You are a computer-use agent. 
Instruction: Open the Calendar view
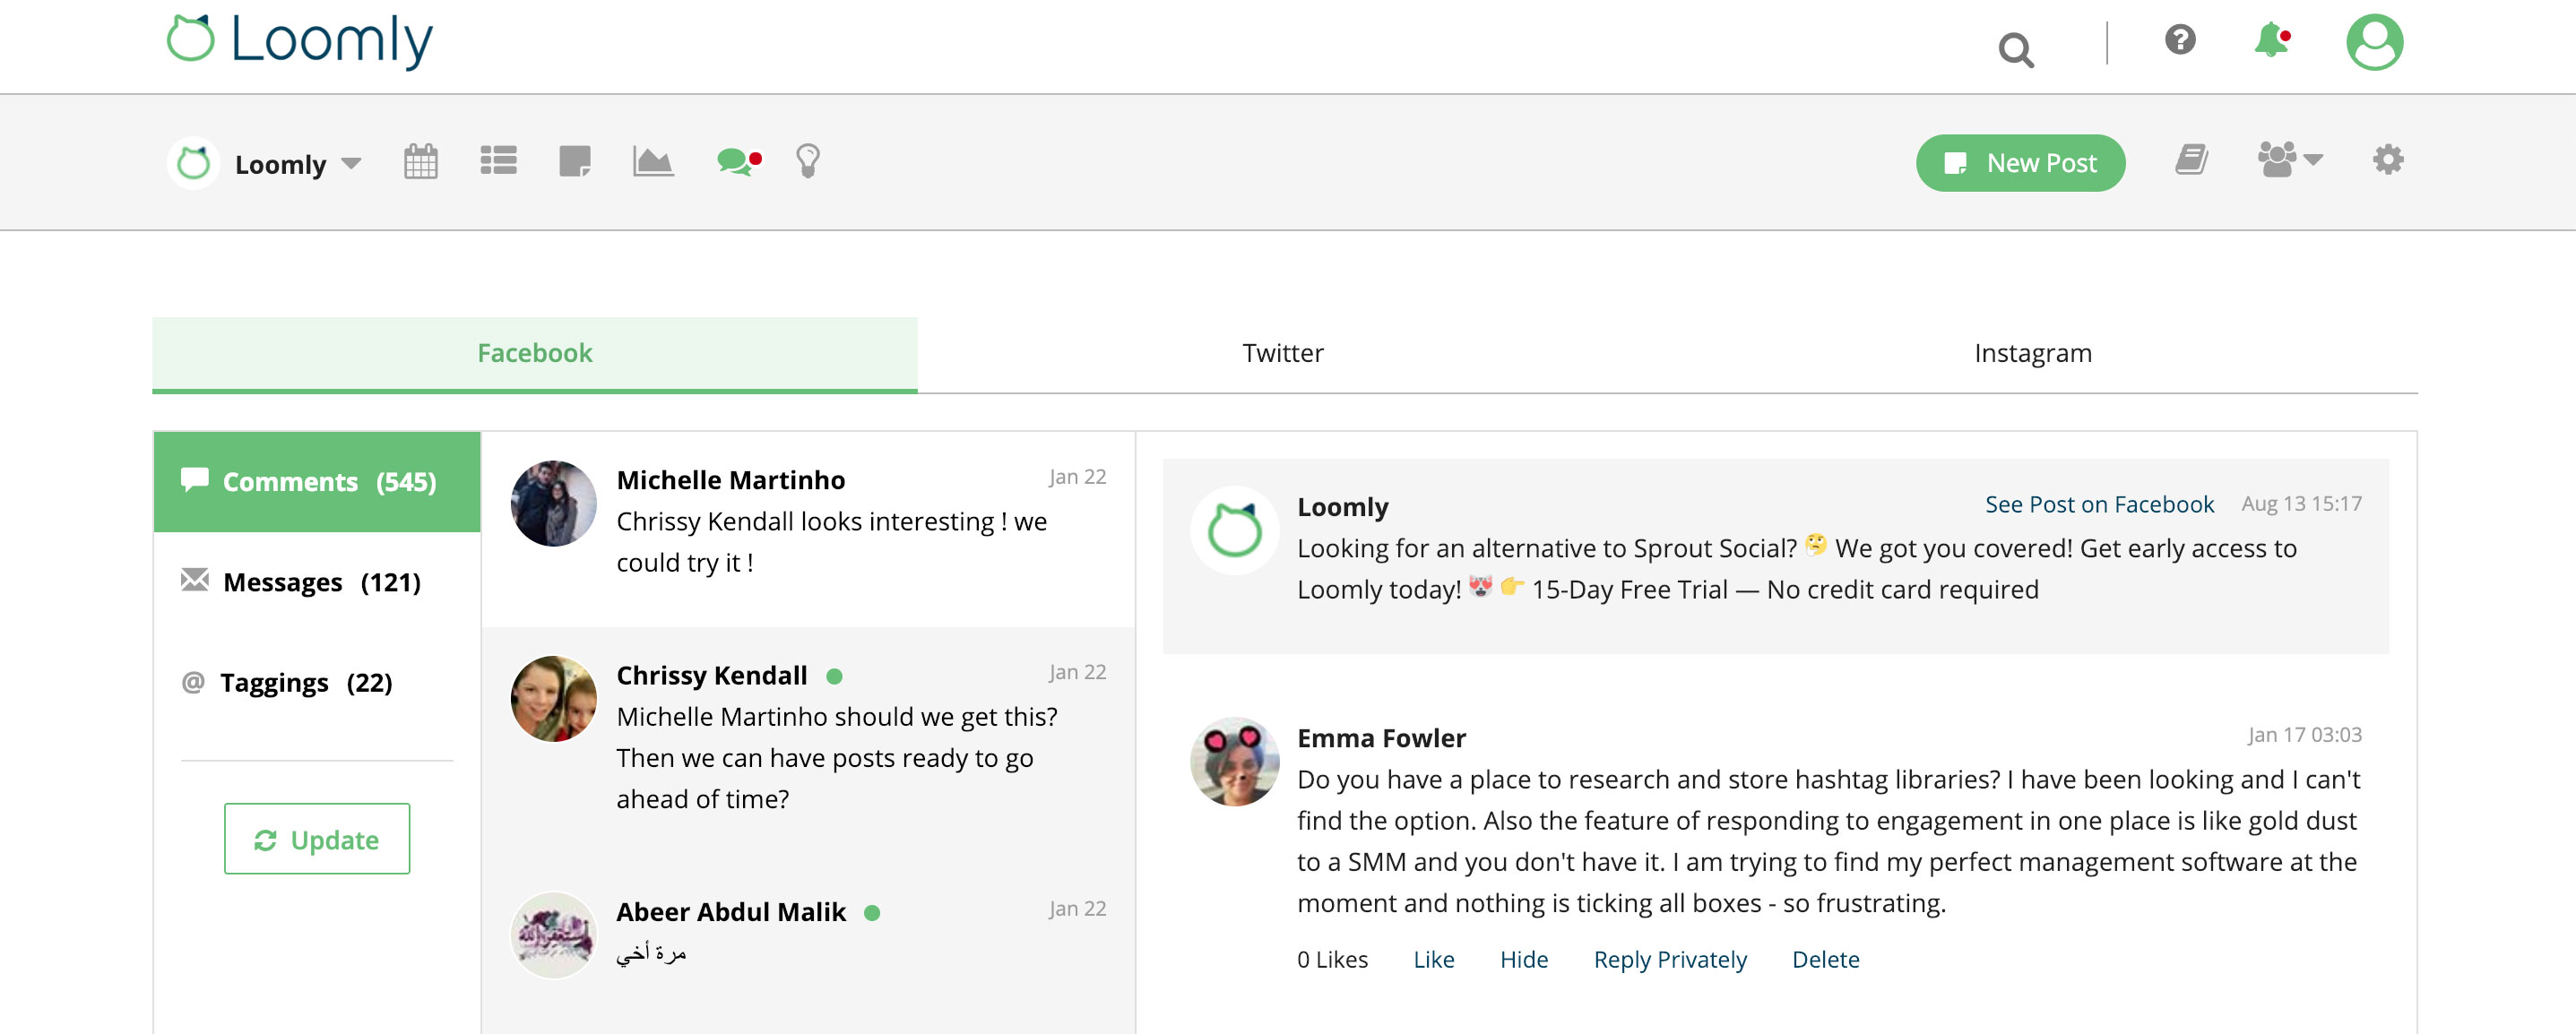(x=422, y=160)
